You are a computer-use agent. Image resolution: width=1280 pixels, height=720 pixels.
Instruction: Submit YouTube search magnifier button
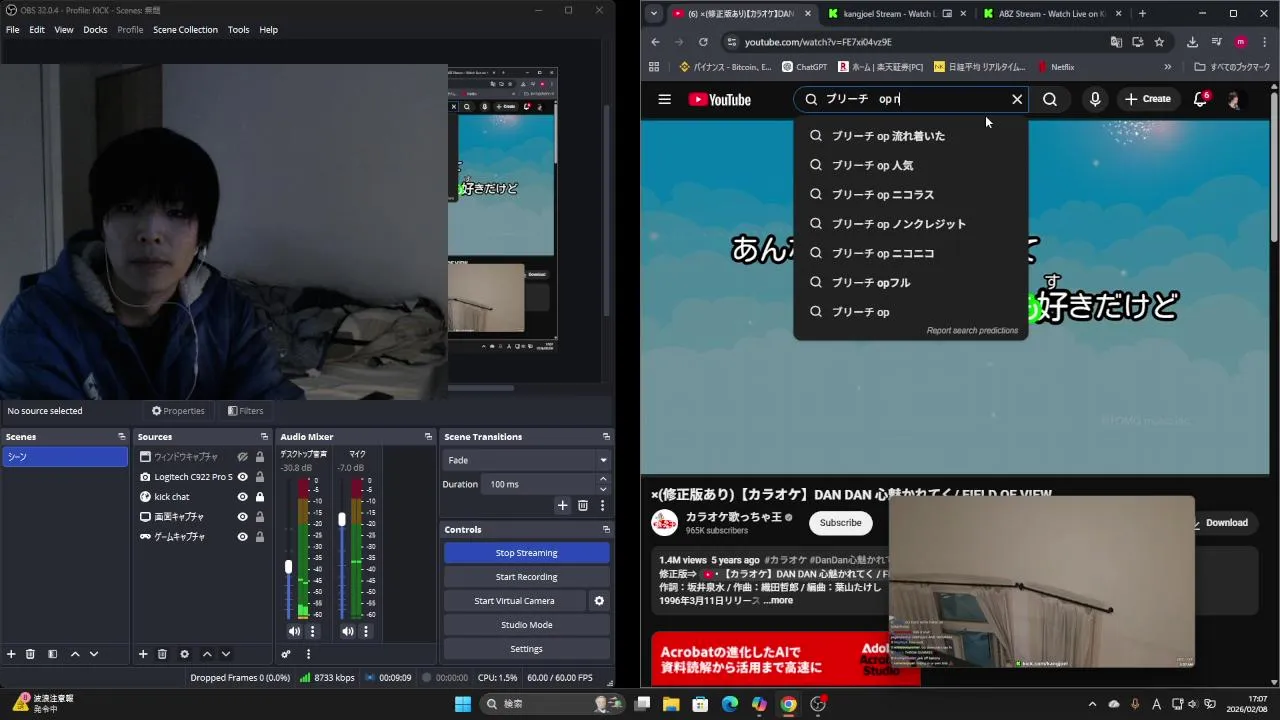point(1050,99)
